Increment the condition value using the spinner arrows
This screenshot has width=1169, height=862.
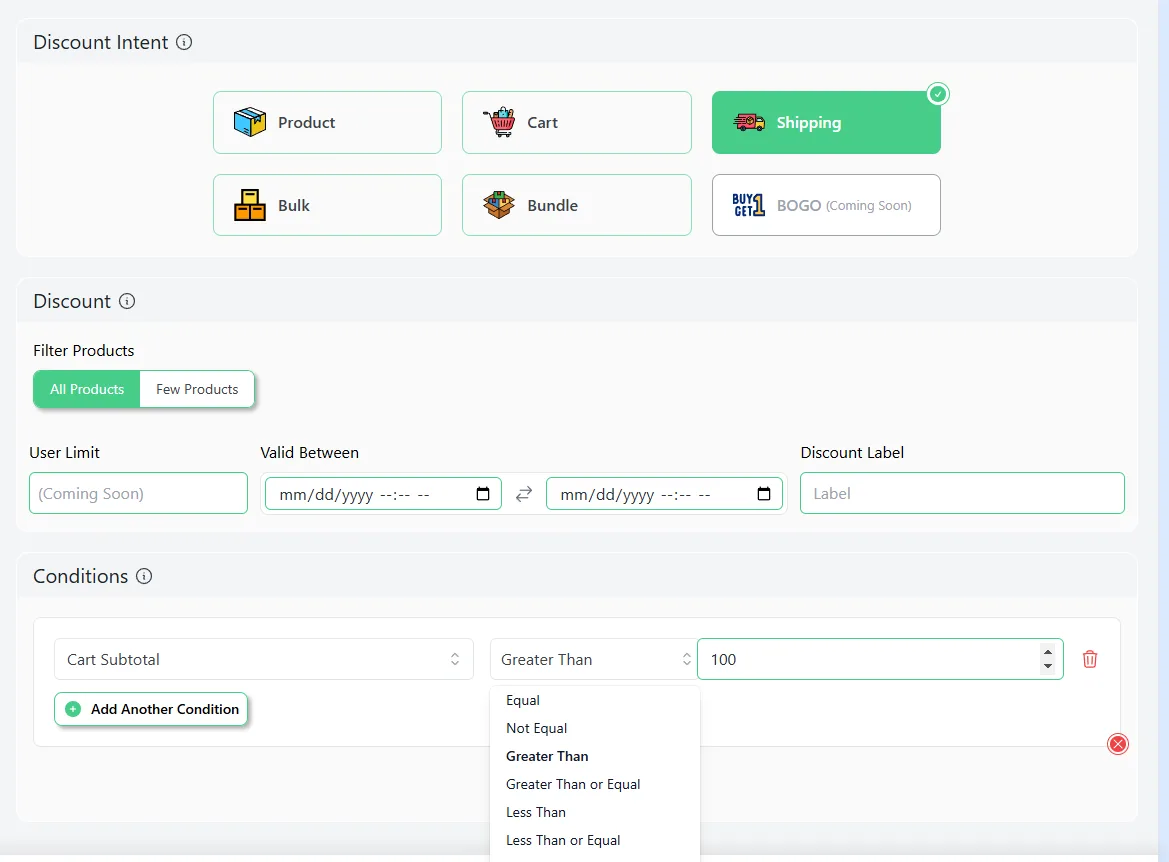[x=1047, y=652]
